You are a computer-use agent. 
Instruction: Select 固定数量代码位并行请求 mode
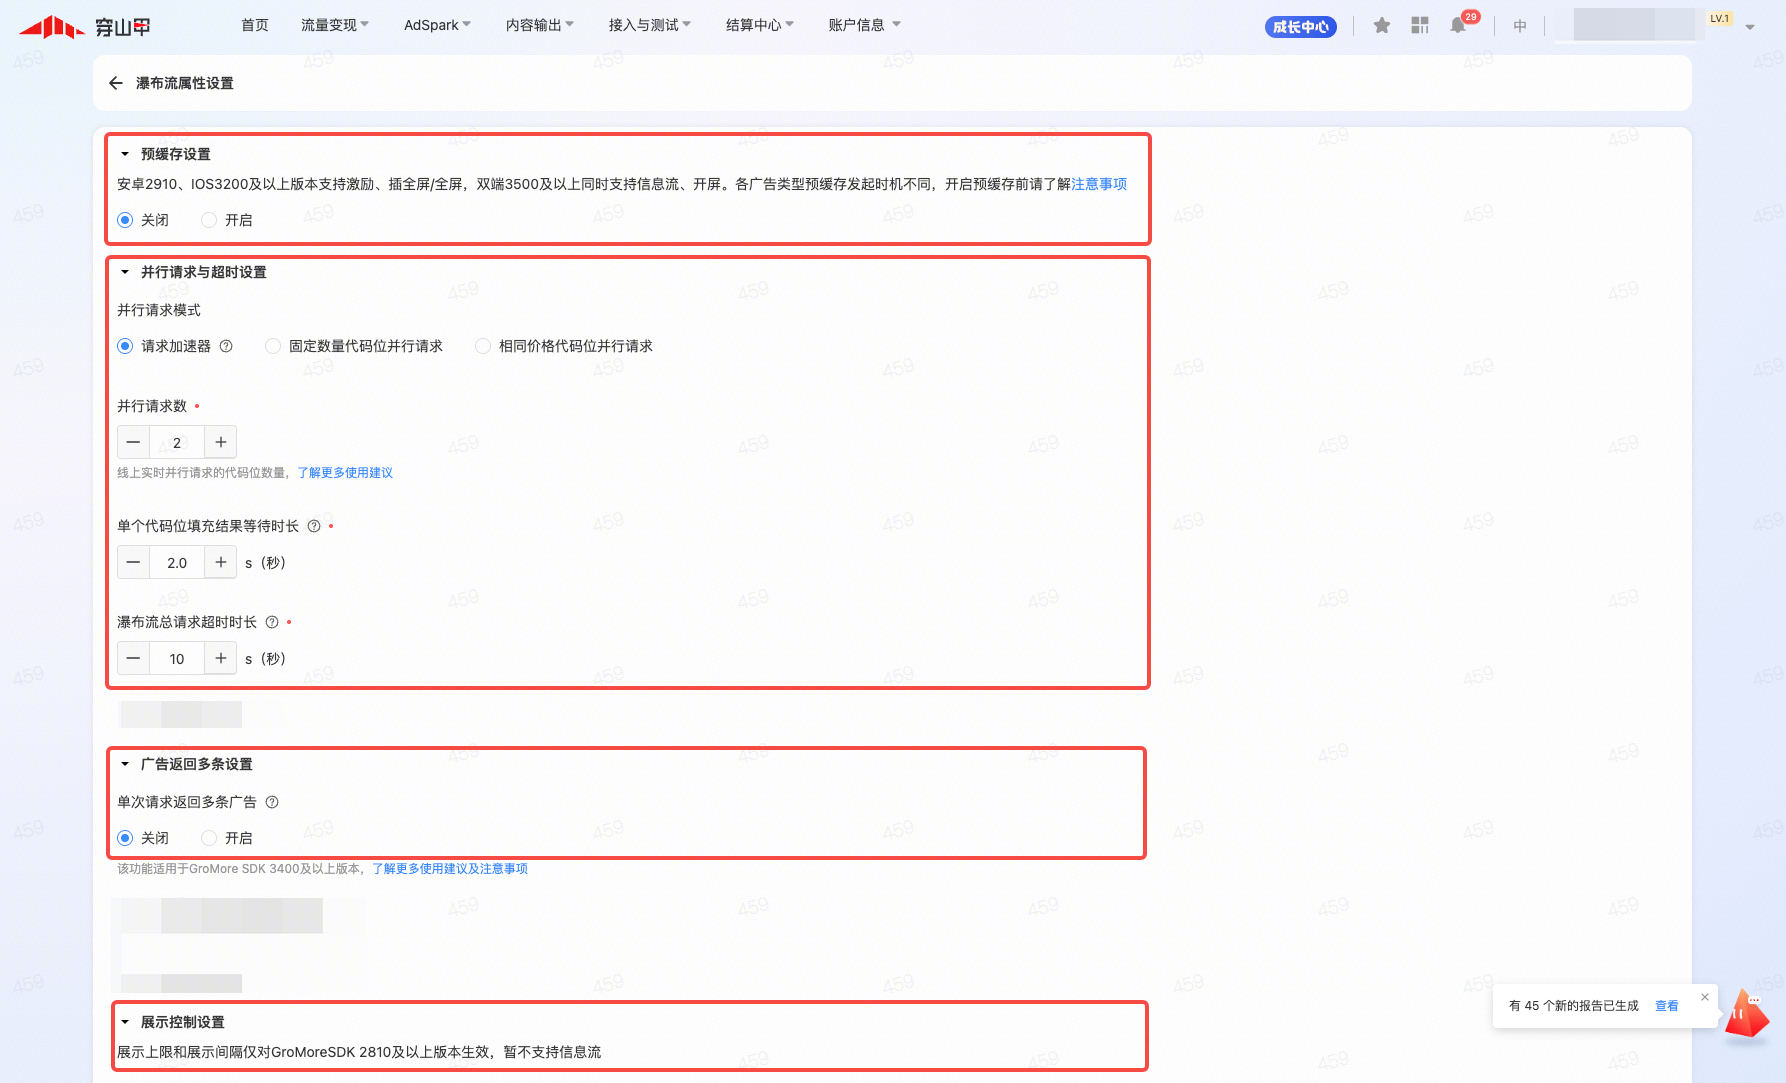(273, 346)
